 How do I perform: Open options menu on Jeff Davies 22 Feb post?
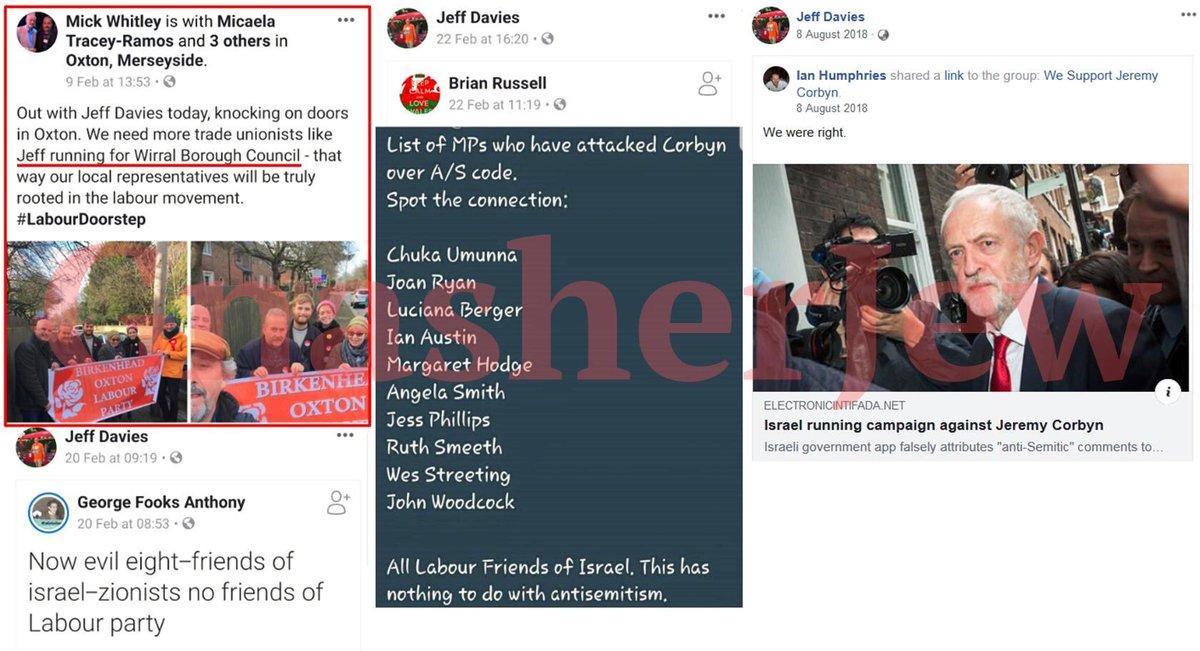[717, 16]
